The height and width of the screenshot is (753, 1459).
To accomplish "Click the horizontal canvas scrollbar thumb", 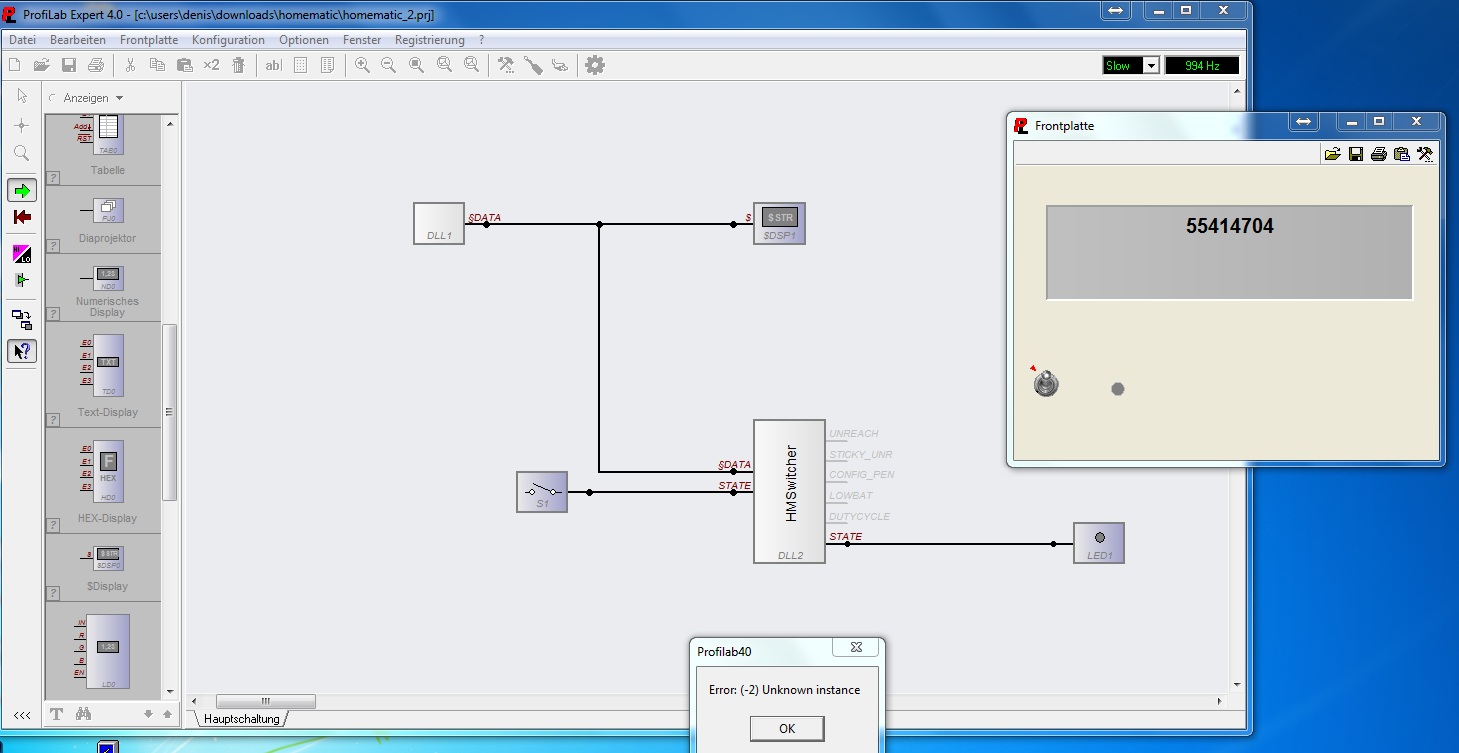I will [x=265, y=701].
